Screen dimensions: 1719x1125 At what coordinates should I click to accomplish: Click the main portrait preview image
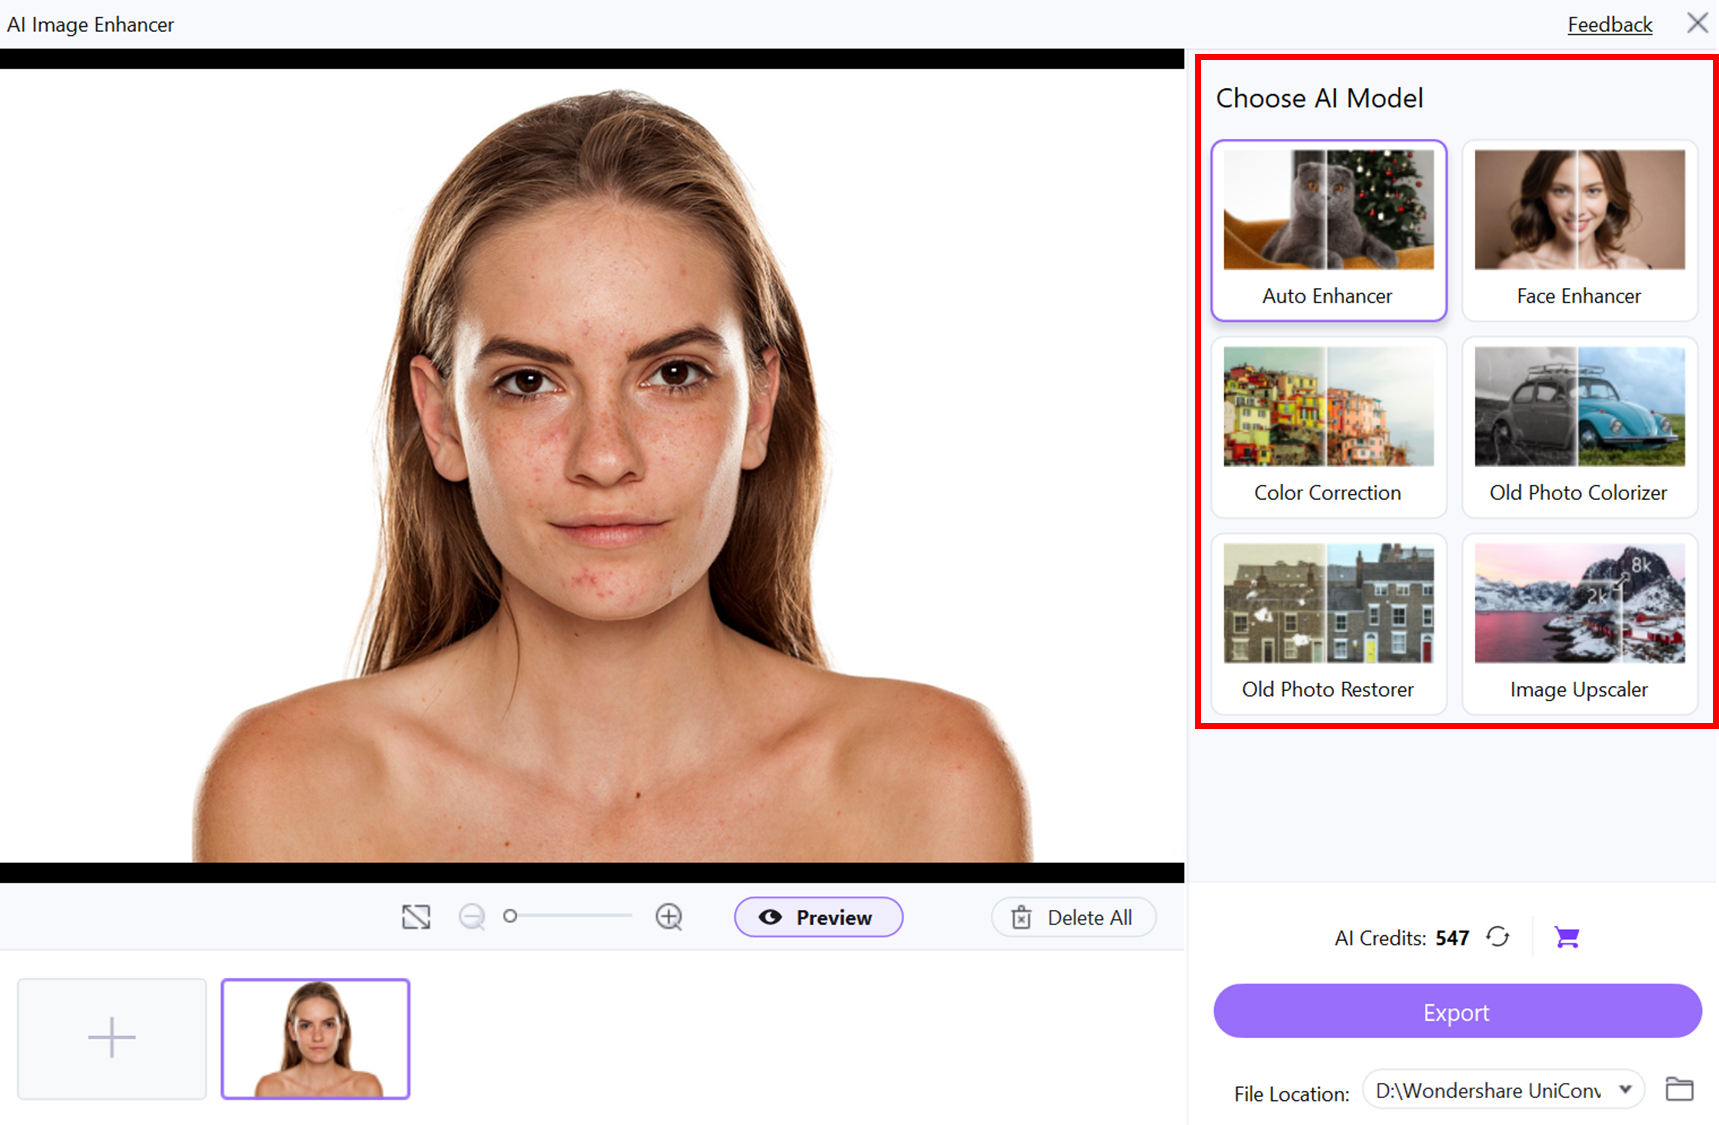click(592, 465)
